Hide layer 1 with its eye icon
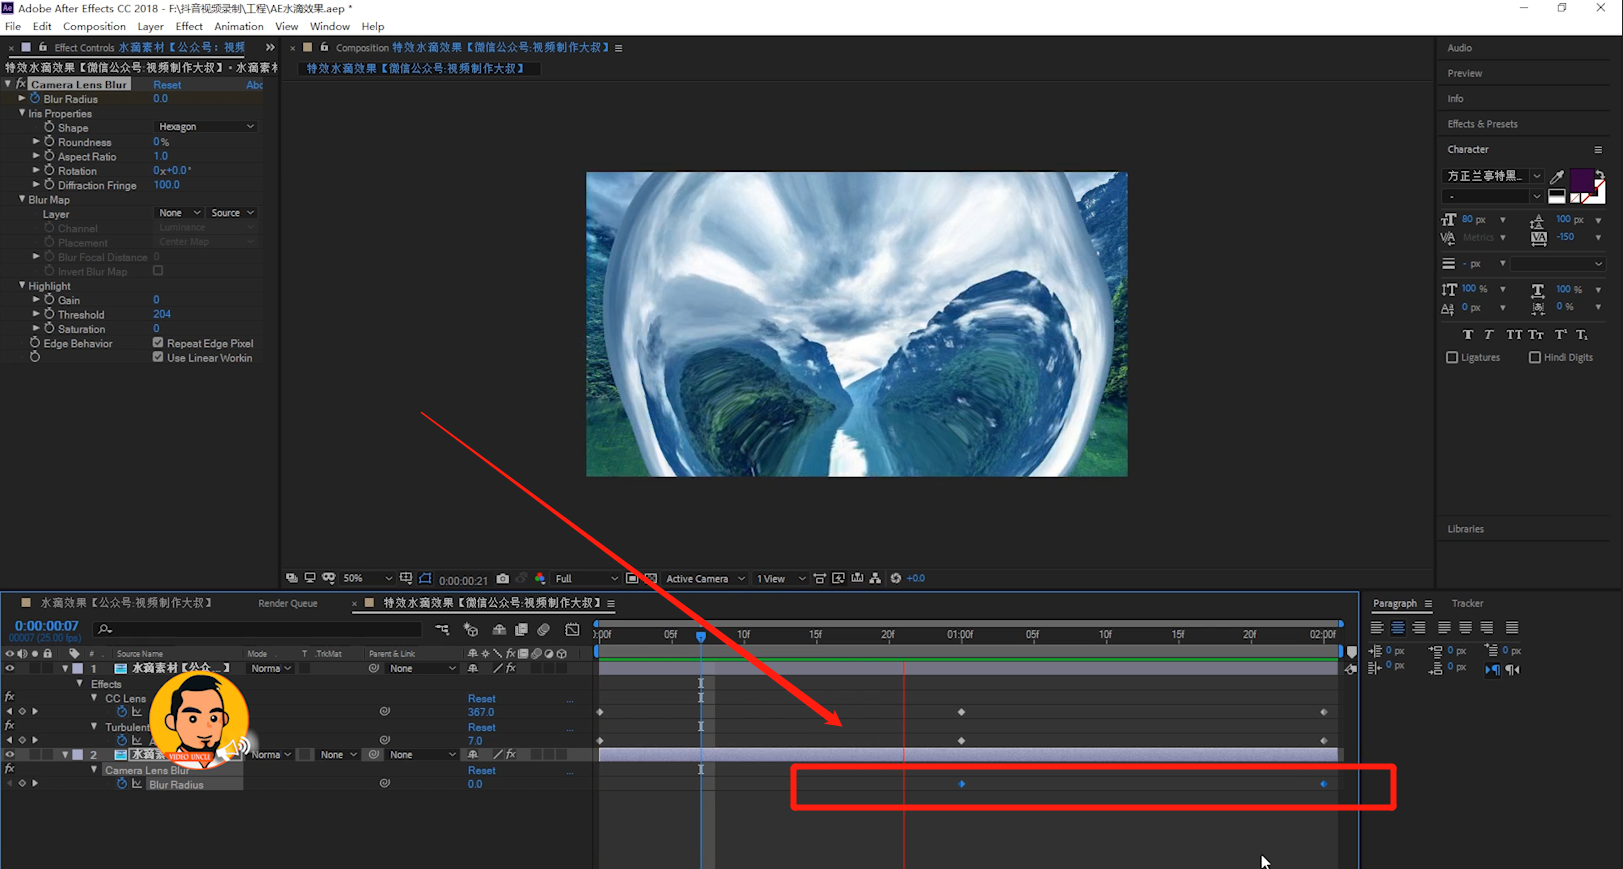This screenshot has width=1623, height=869. (10, 668)
